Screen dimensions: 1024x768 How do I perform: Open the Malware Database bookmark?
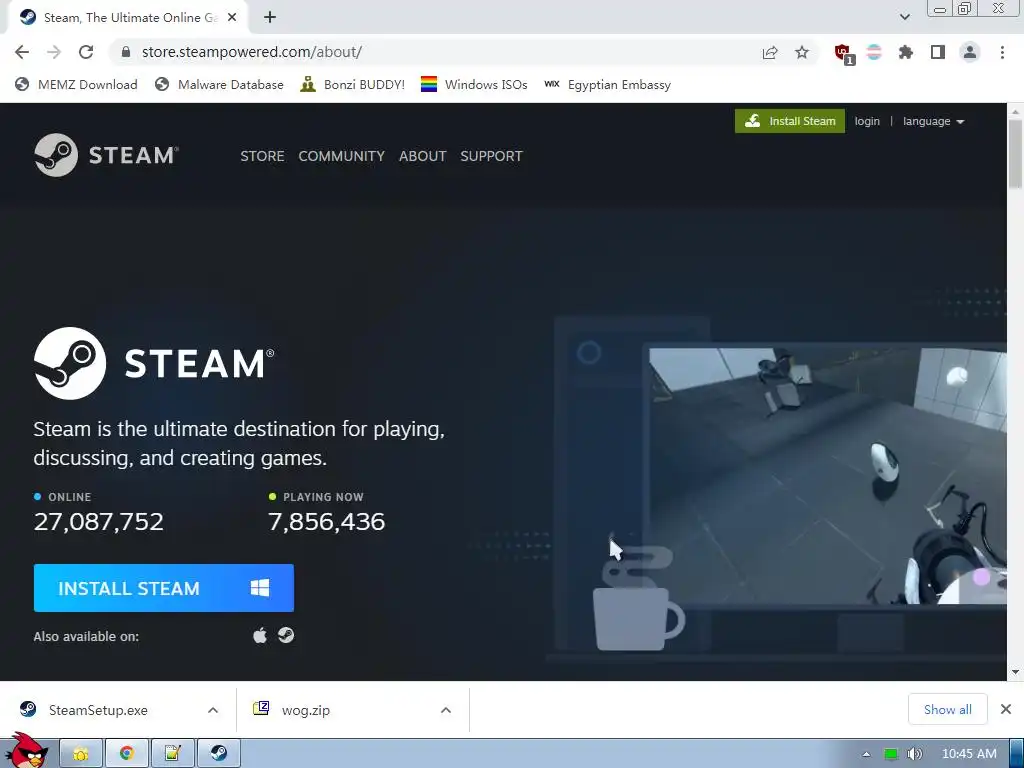[x=219, y=84]
